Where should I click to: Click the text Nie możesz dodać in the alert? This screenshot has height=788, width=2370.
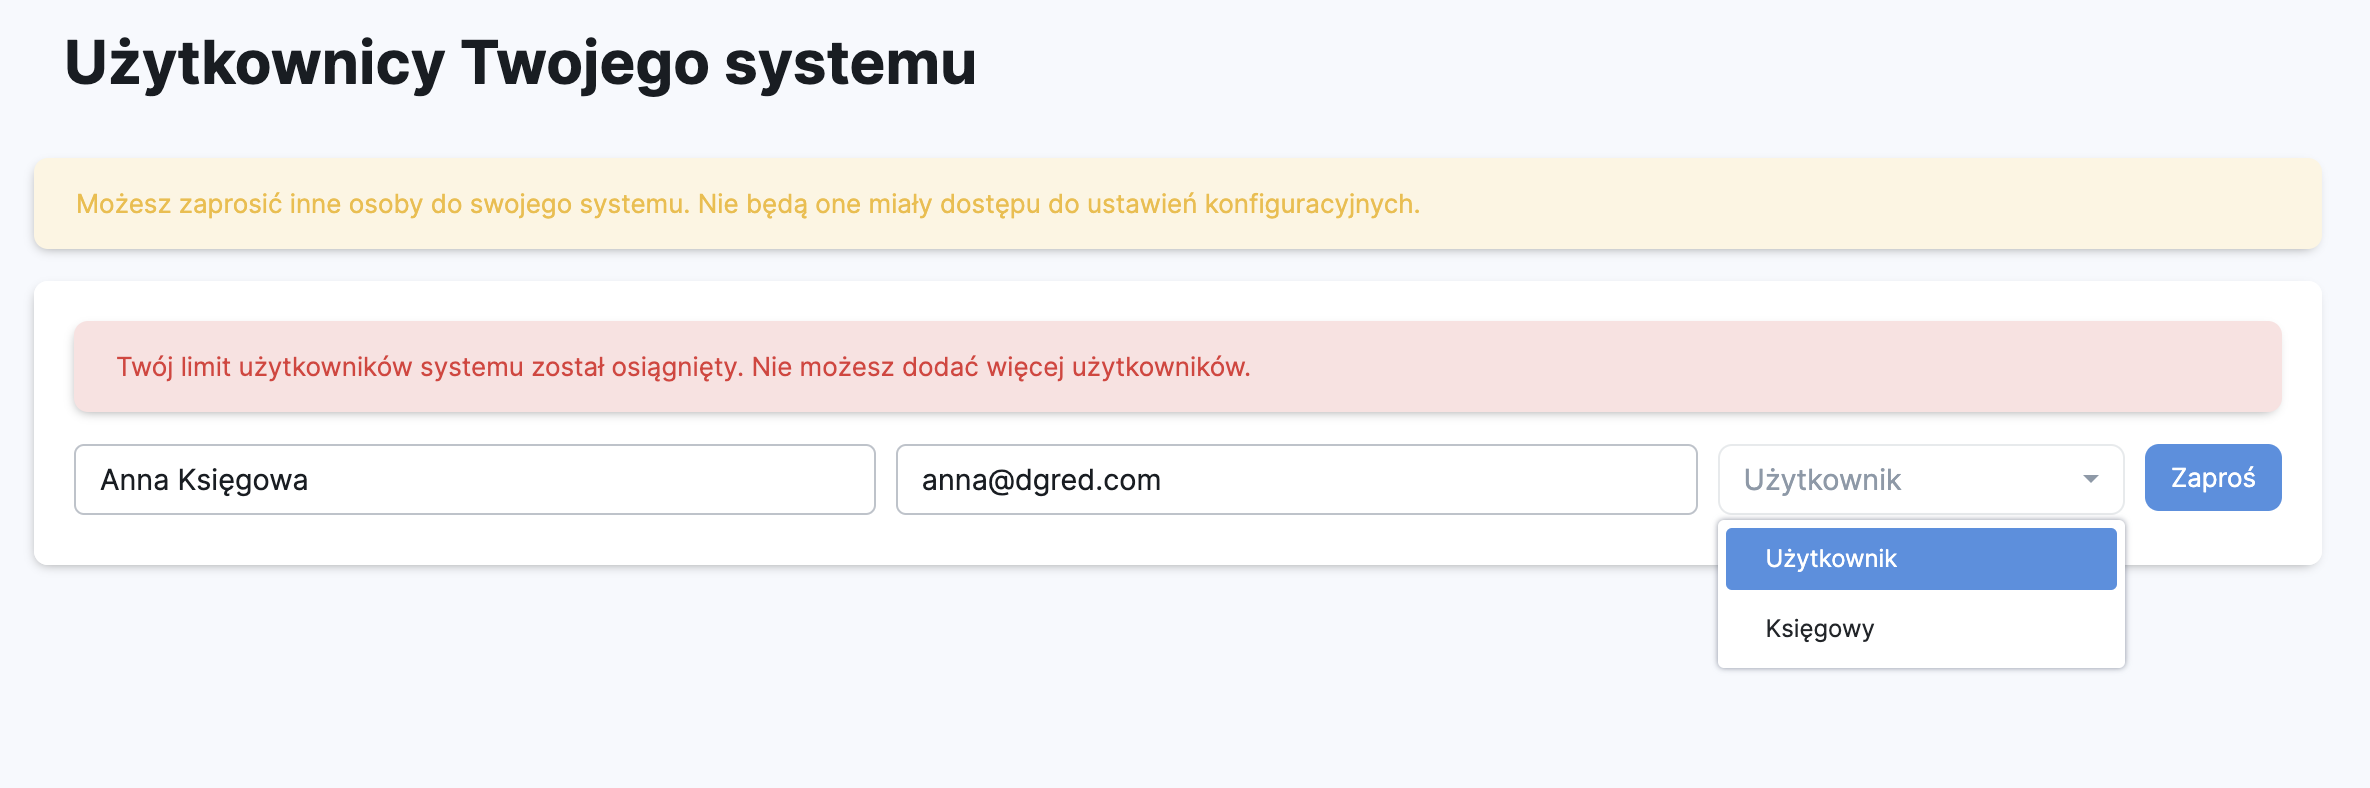pyautogui.click(x=865, y=367)
